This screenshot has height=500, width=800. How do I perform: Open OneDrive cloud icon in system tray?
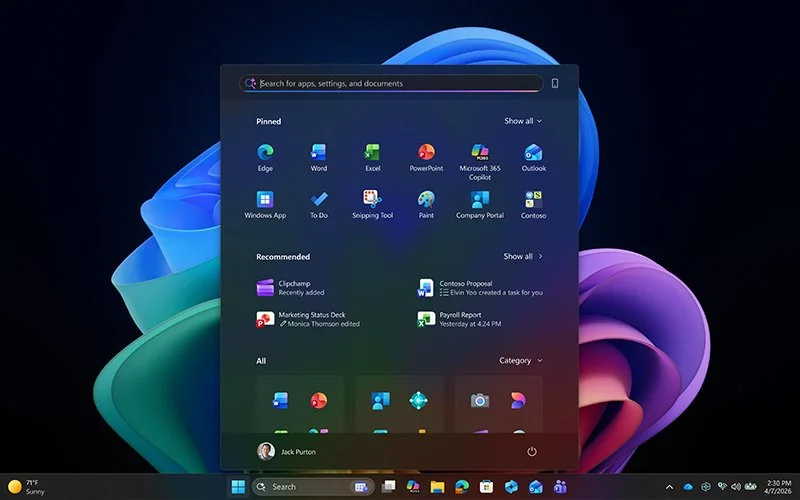(x=688, y=487)
